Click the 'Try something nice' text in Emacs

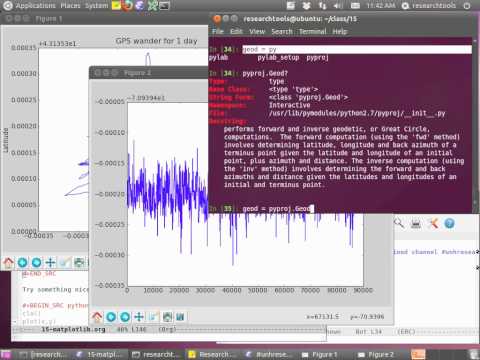click(x=55, y=289)
